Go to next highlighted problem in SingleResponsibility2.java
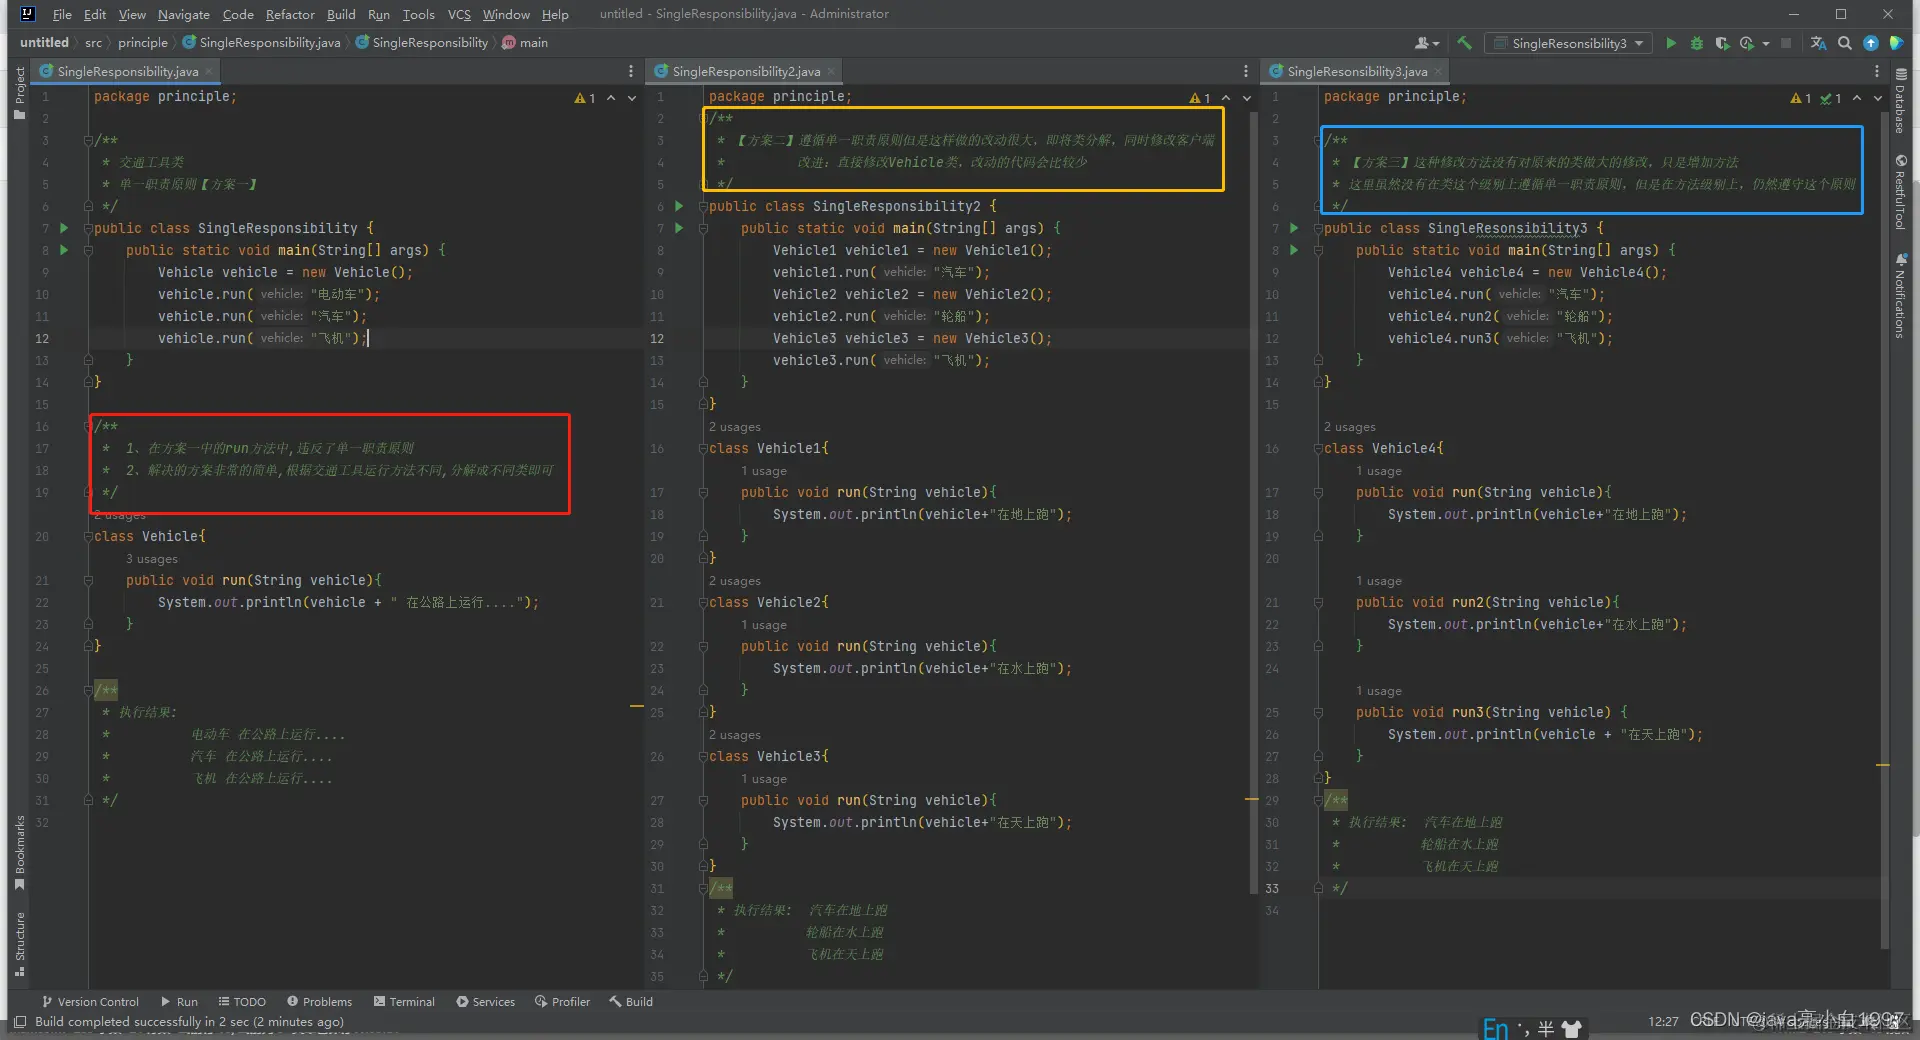 tap(1247, 98)
